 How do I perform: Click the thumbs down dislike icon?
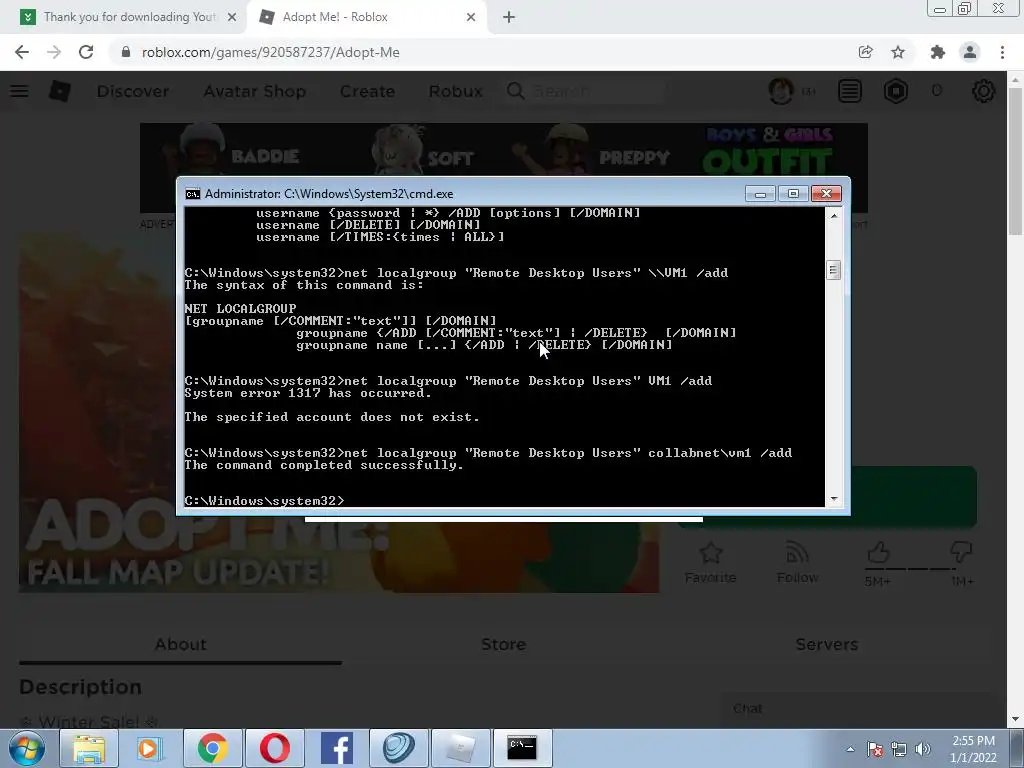coord(961,552)
